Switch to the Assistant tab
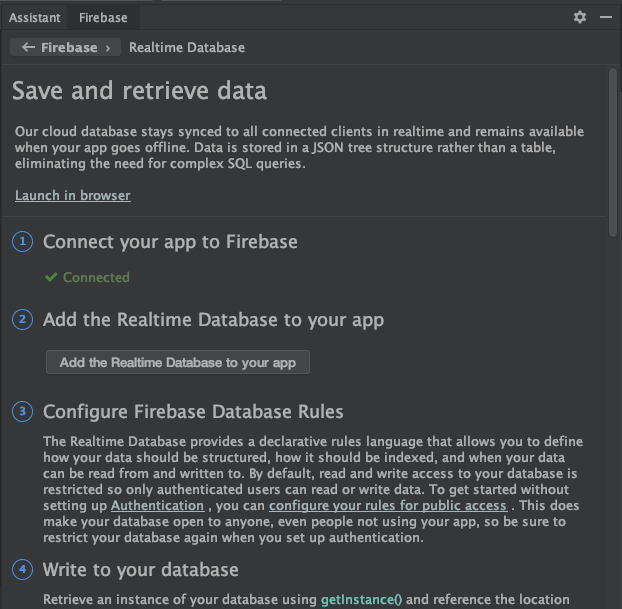 click(35, 17)
